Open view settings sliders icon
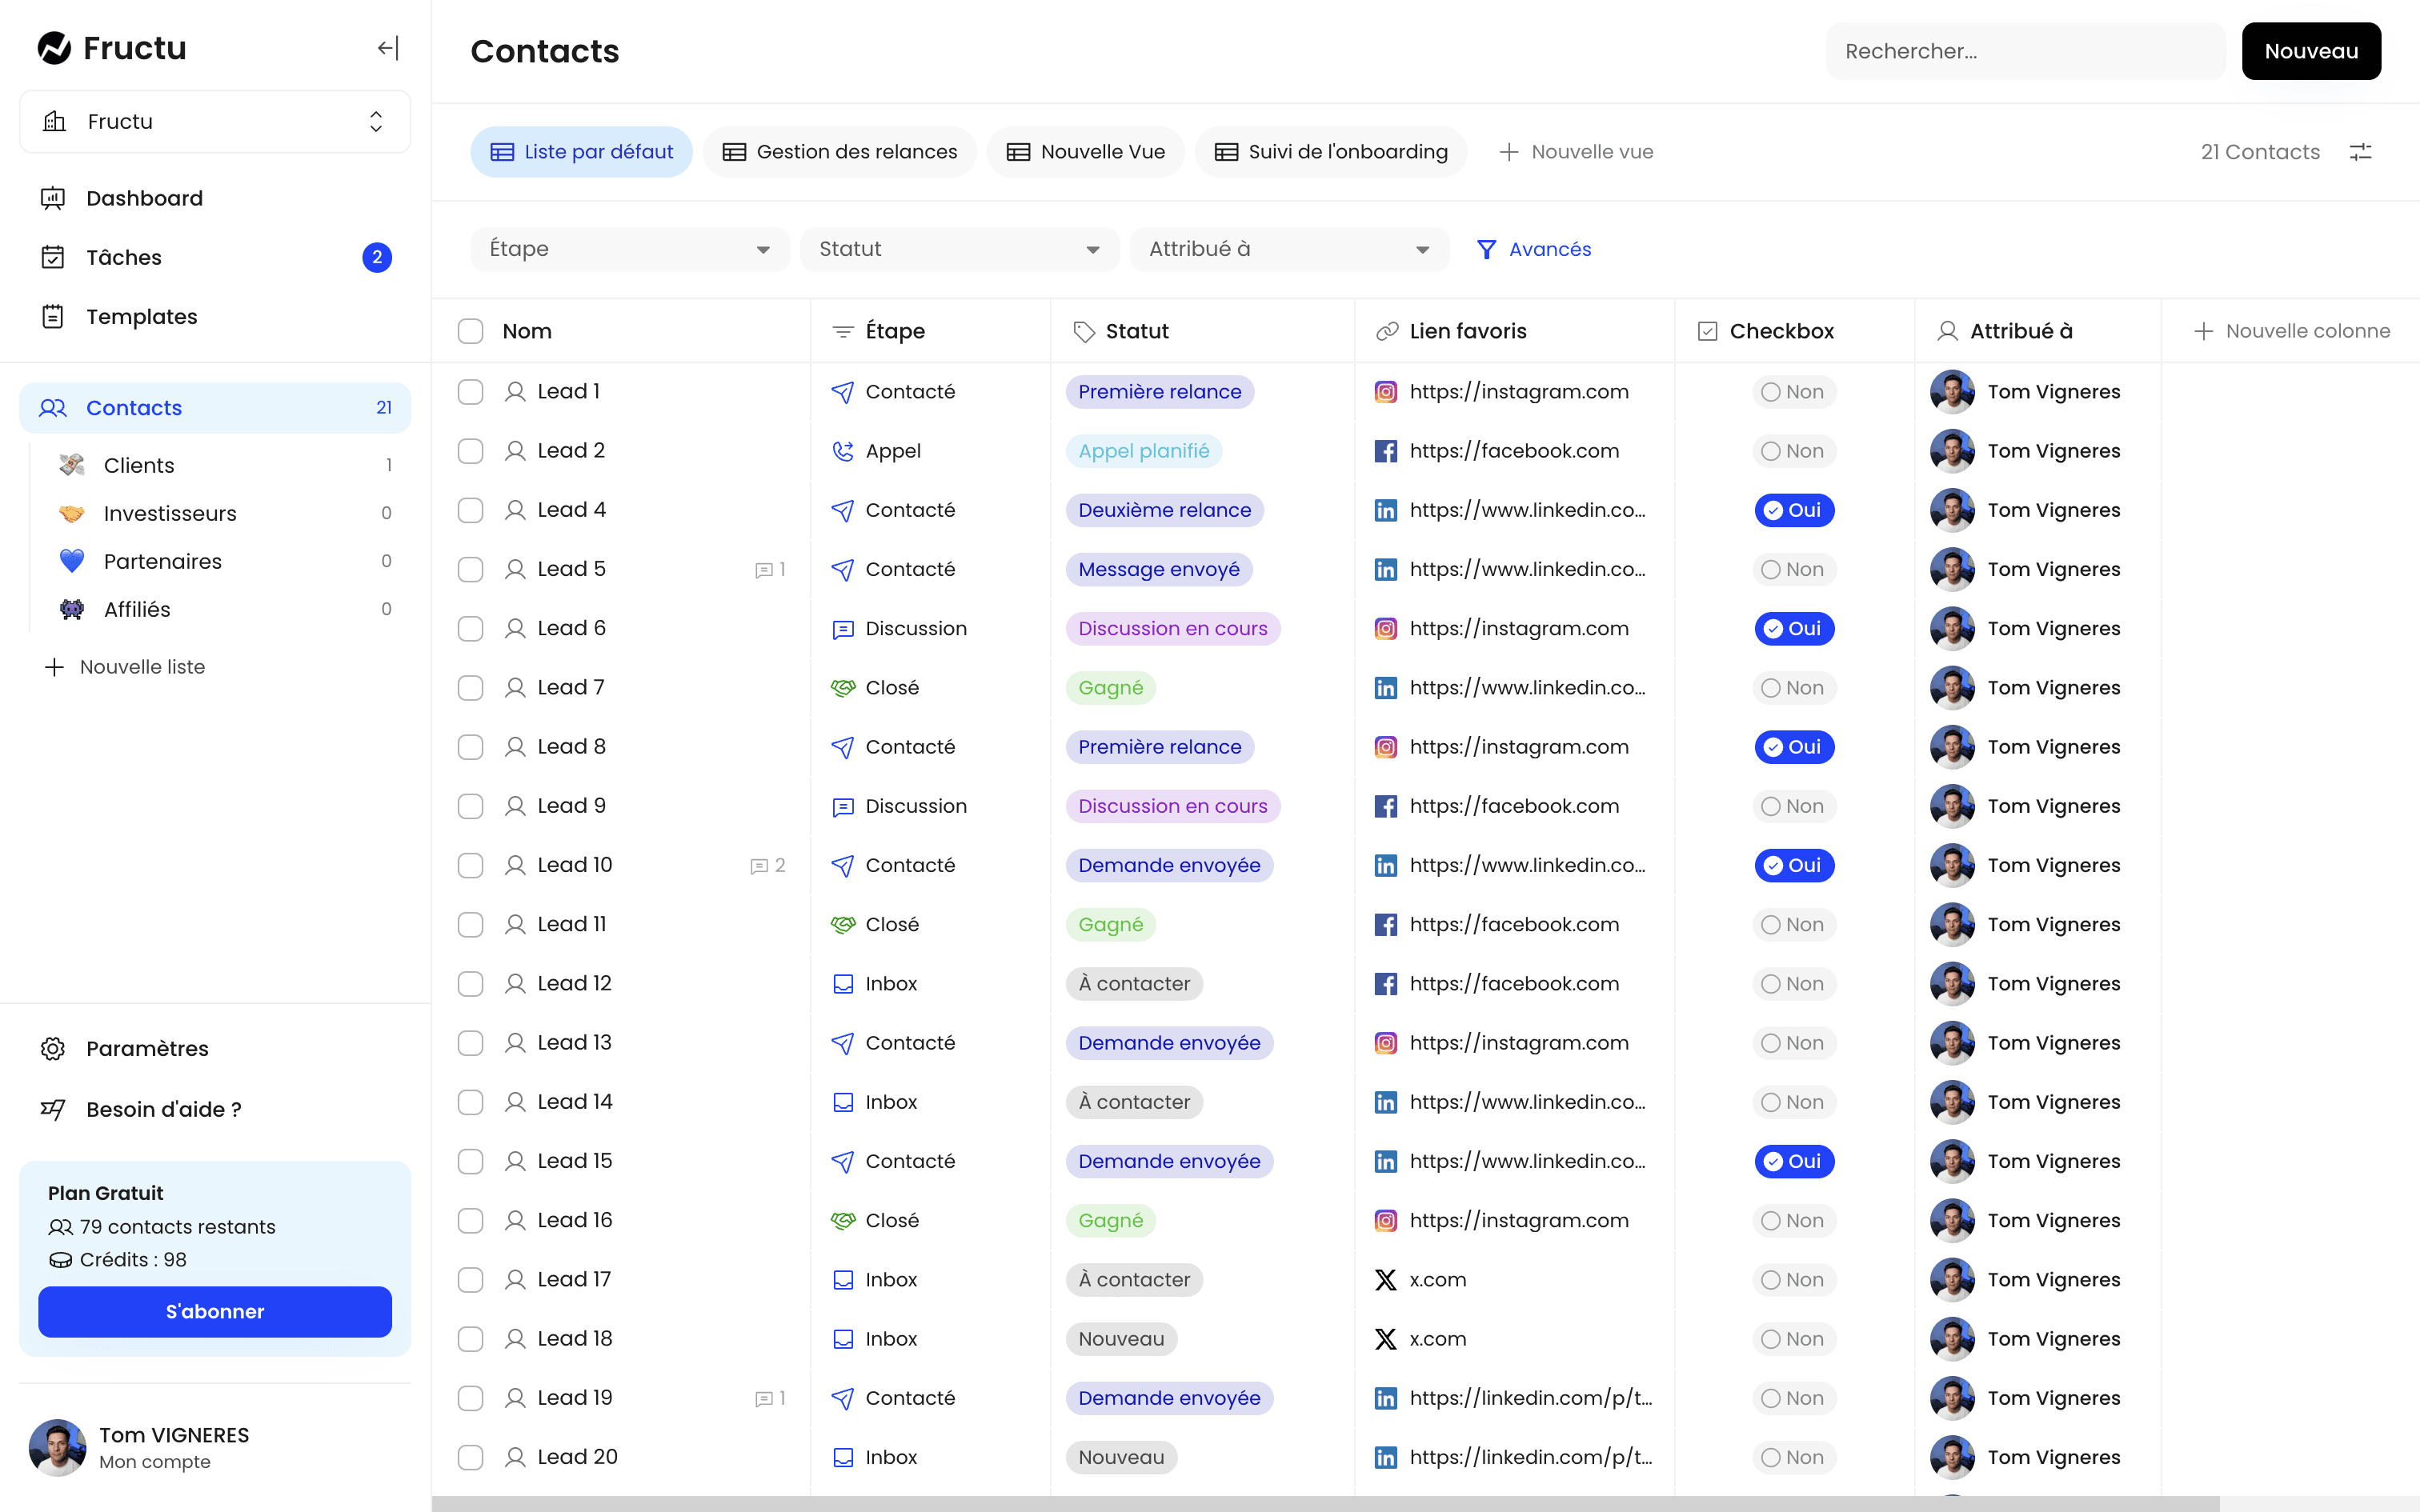Screen dimensions: 2420x1512 point(2360,152)
